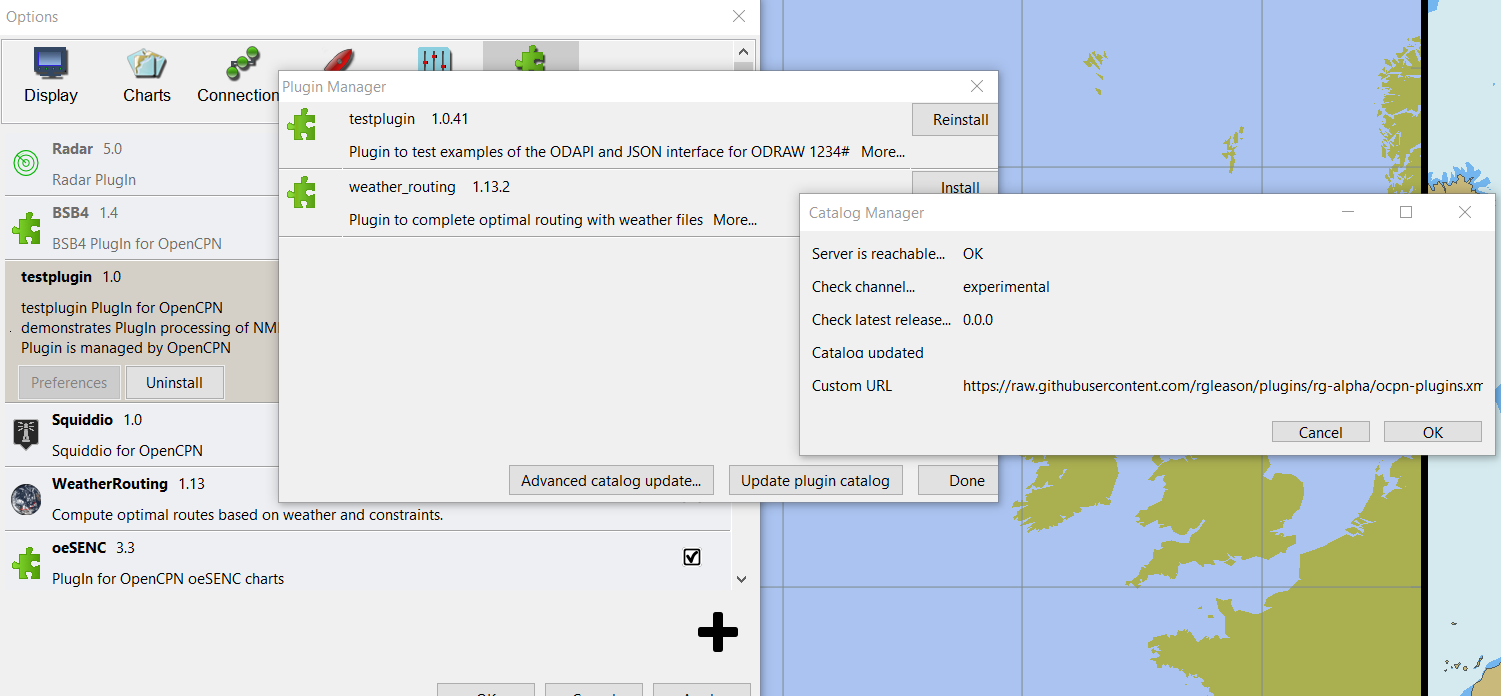The width and height of the screenshot is (1501, 696).
Task: Click the oeSENC plugin puzzle icon
Action: [x=26, y=563]
